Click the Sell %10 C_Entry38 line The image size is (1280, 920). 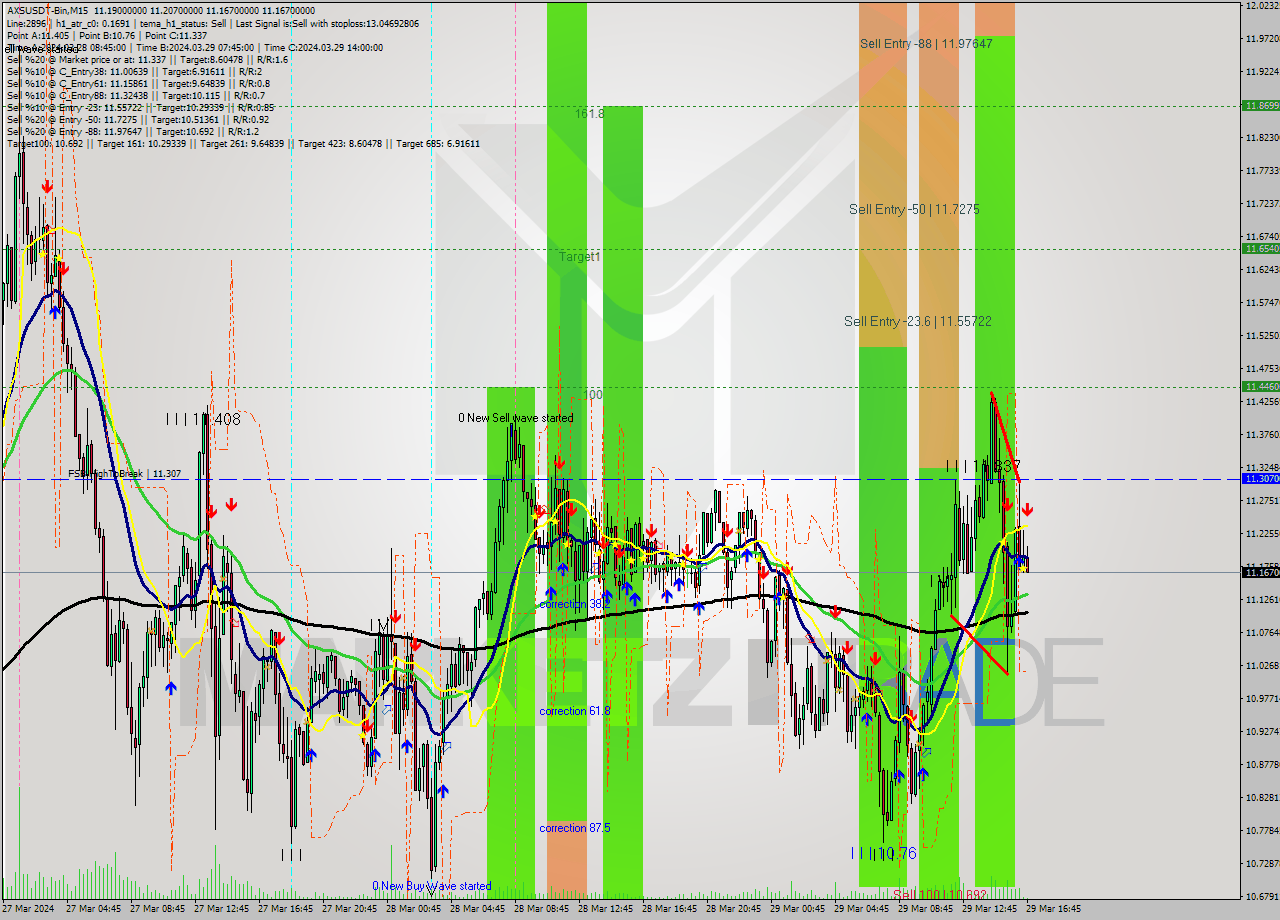click(135, 71)
